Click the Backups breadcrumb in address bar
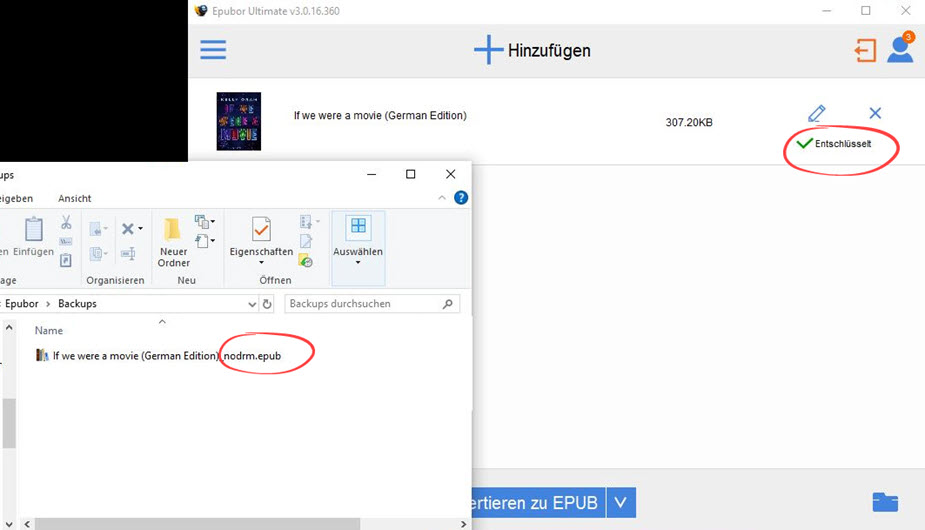 pyautogui.click(x=77, y=303)
